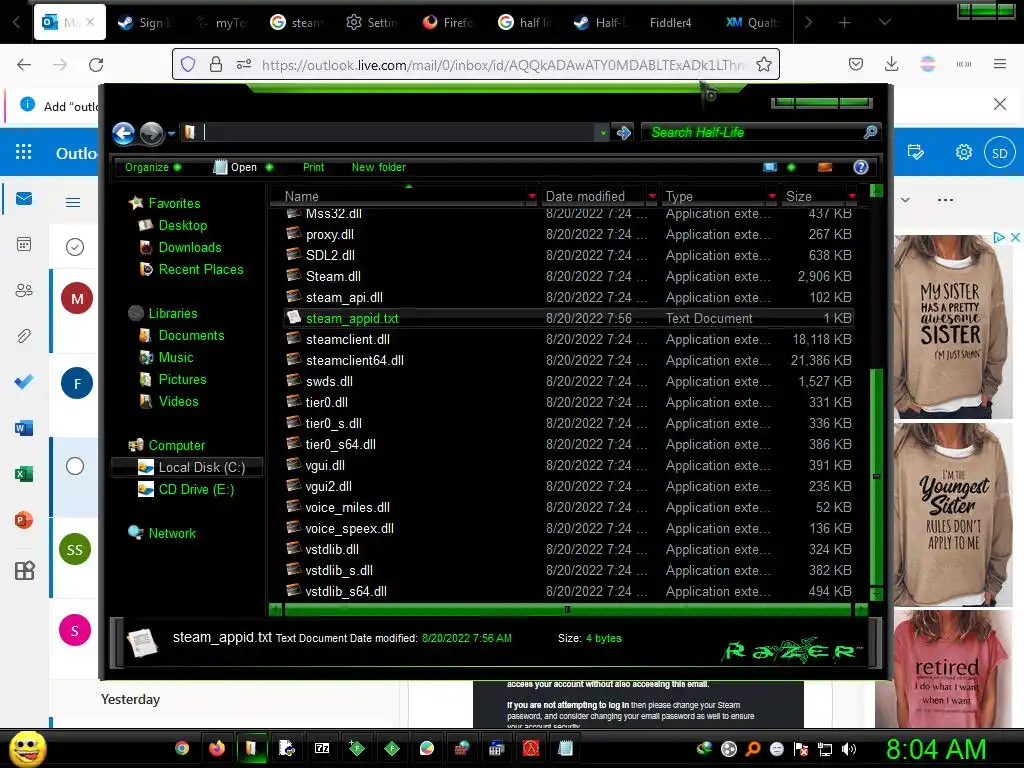Switch to the Settings browser tab

point(372,23)
